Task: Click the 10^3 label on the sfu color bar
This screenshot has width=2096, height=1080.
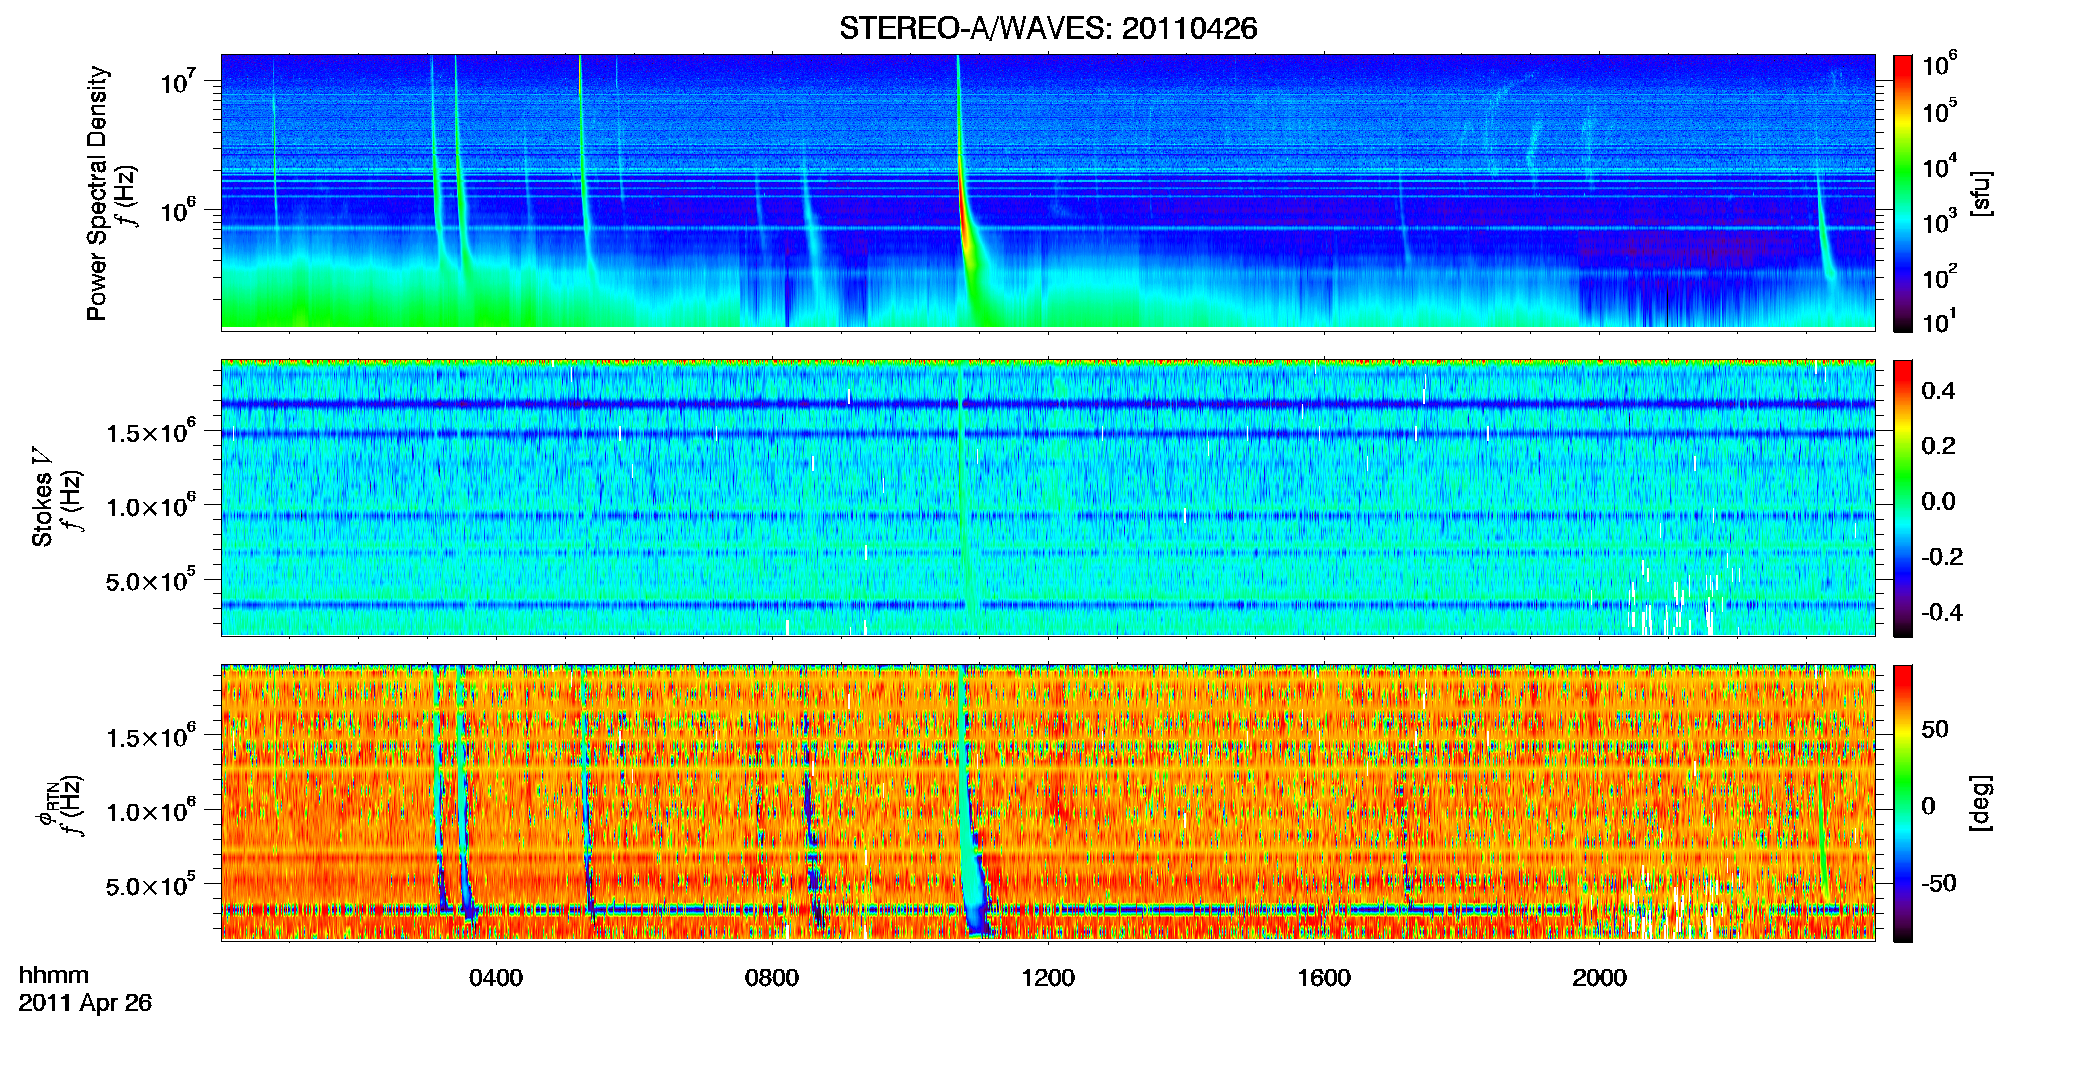Action: coord(1940,222)
